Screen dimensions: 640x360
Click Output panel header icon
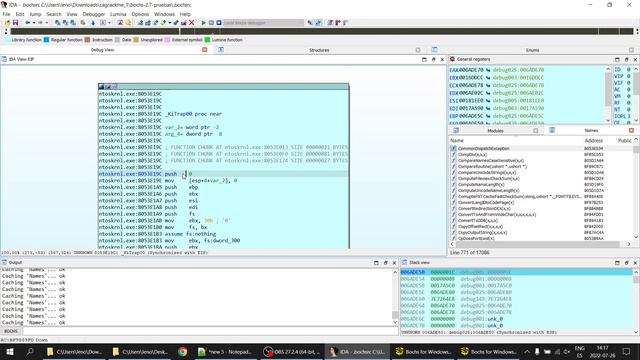[x=4, y=262]
